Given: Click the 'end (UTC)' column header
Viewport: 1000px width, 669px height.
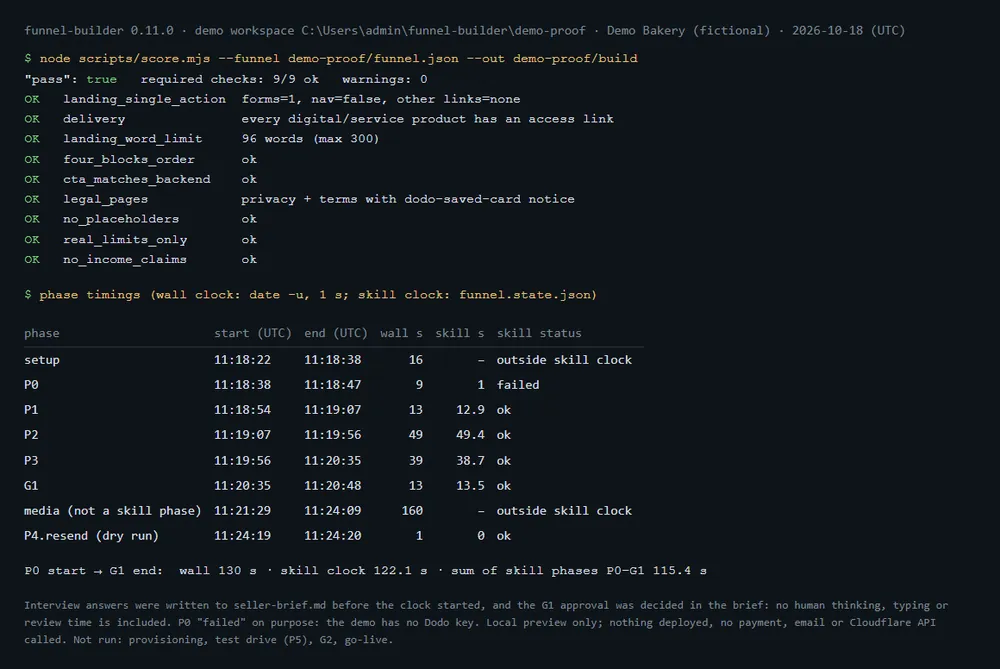Looking at the screenshot, I should [x=336, y=333].
